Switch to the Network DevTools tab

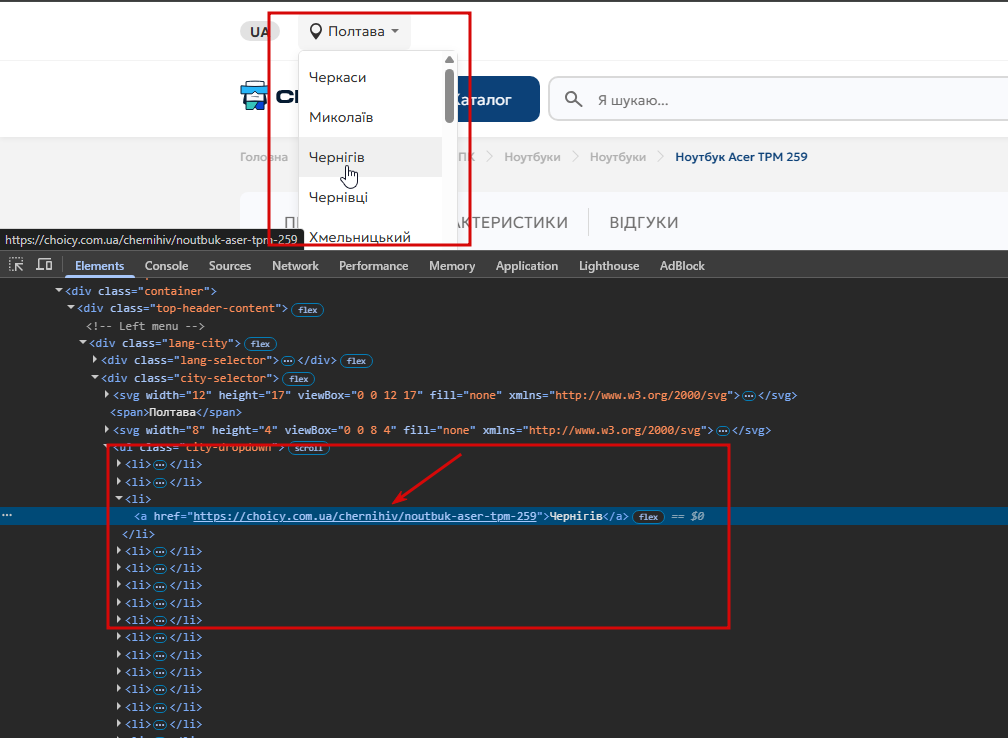pos(295,266)
